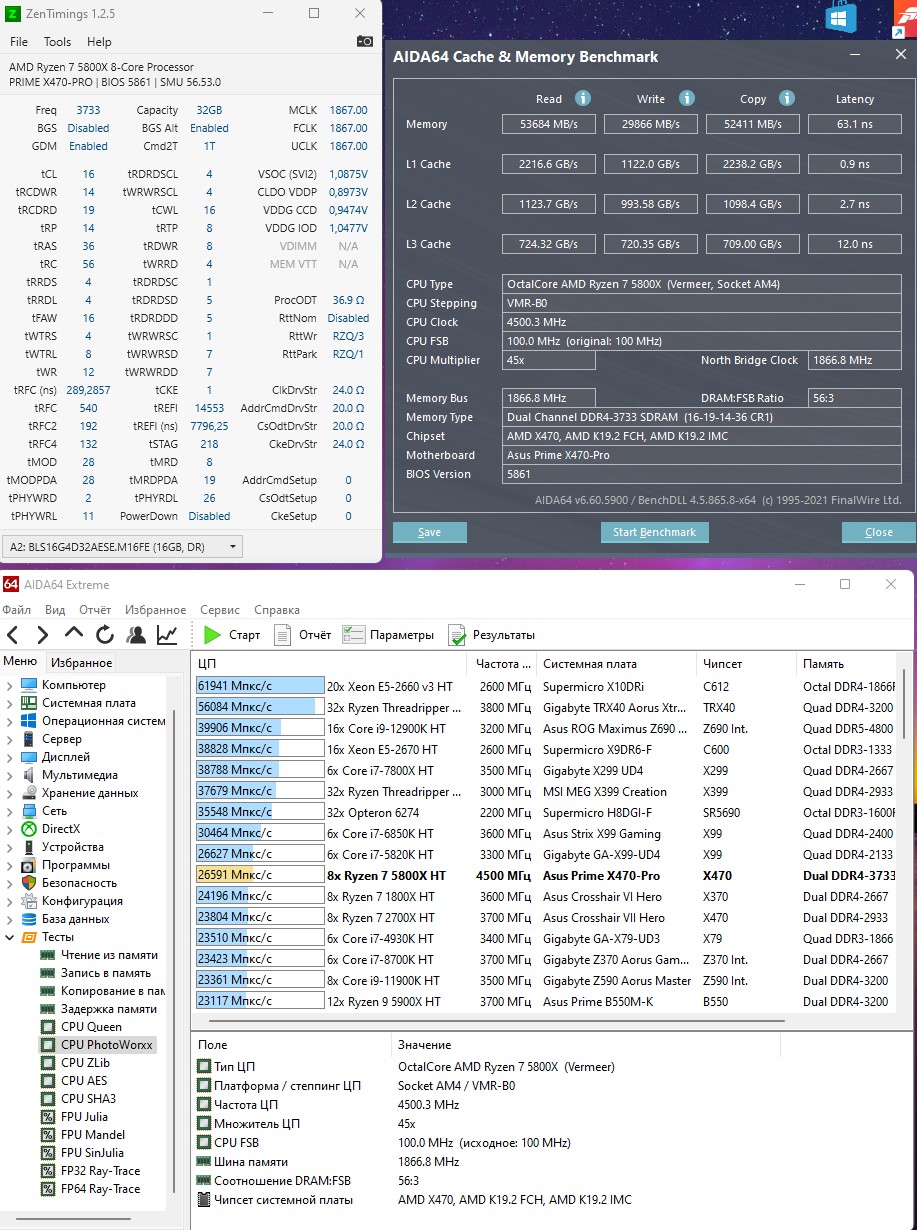Select the Конфигурация tree item

[x=82, y=901]
